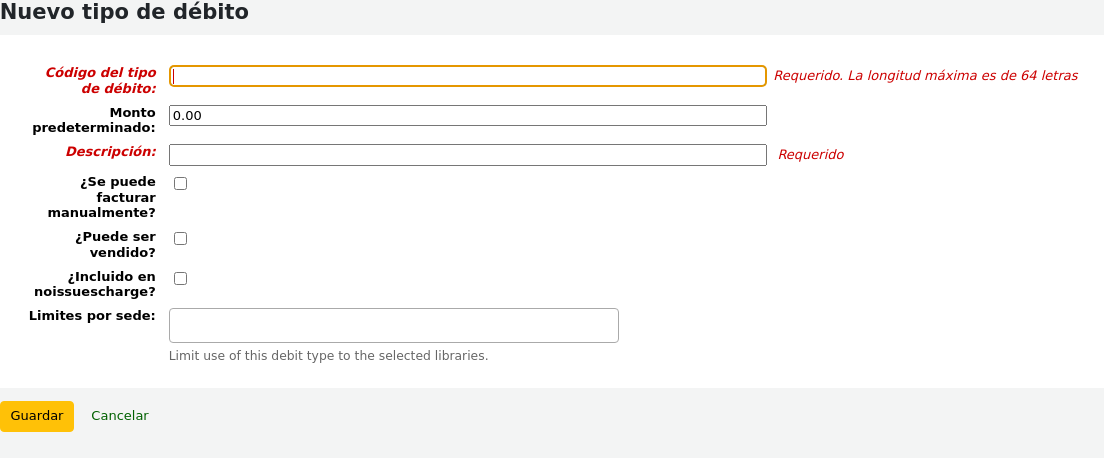Click the 'Nuevo tipo de débito' heading
Screen dimensions: 1104x458
[125, 13]
